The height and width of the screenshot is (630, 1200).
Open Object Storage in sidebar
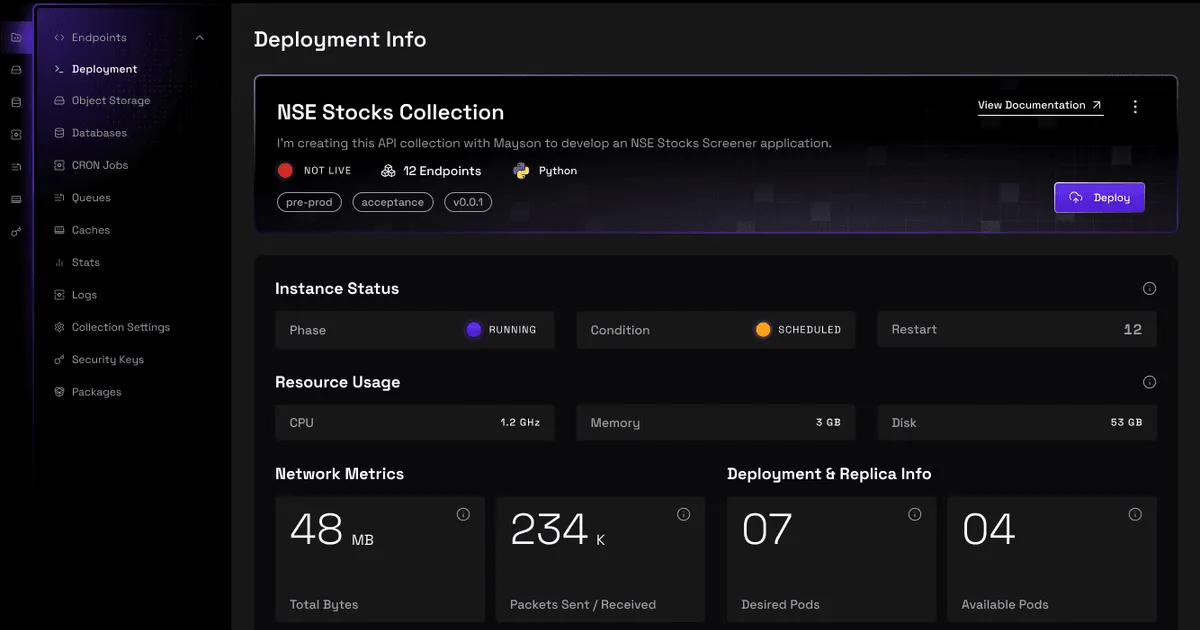coord(110,101)
